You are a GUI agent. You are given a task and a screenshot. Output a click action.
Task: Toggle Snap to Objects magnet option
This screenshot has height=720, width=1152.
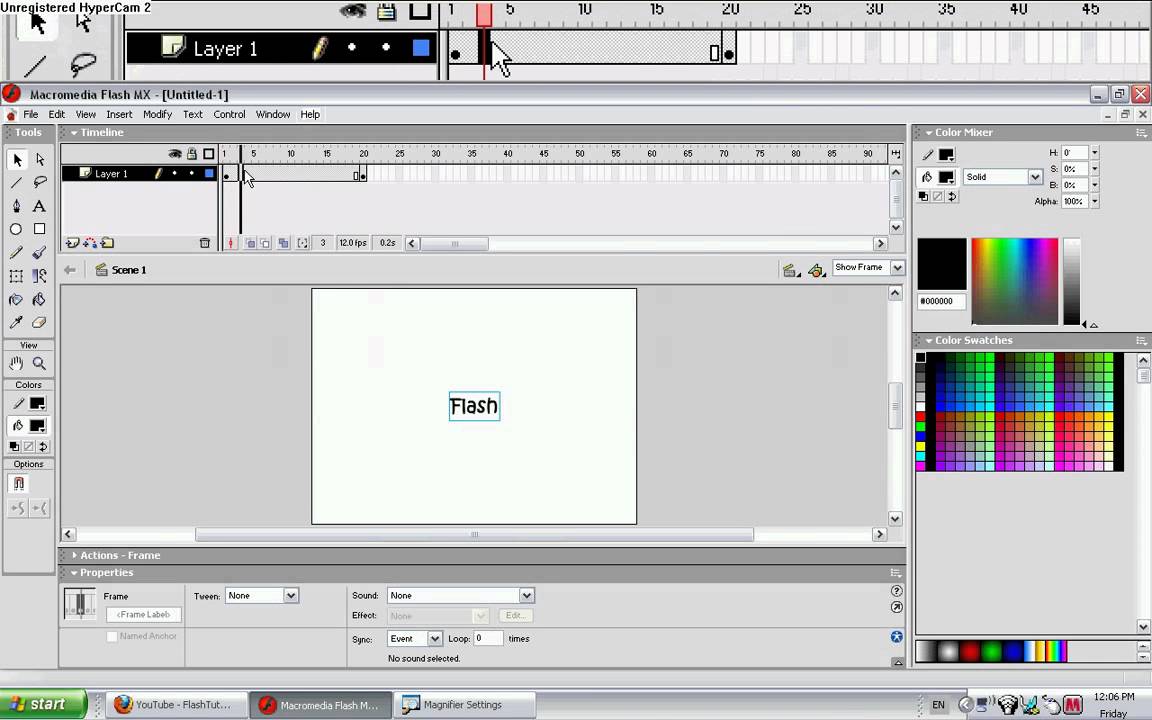tap(18, 483)
